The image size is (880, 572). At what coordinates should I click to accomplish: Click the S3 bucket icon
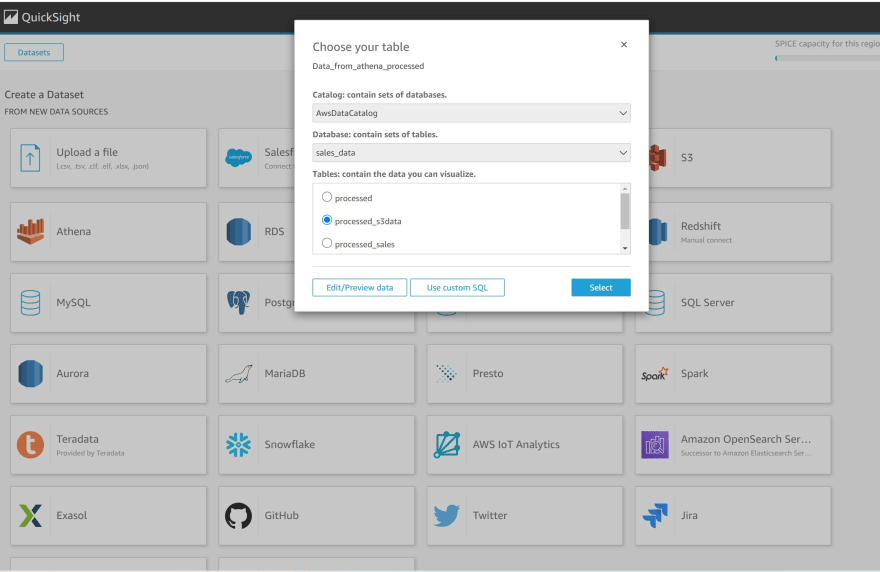[x=658, y=158]
